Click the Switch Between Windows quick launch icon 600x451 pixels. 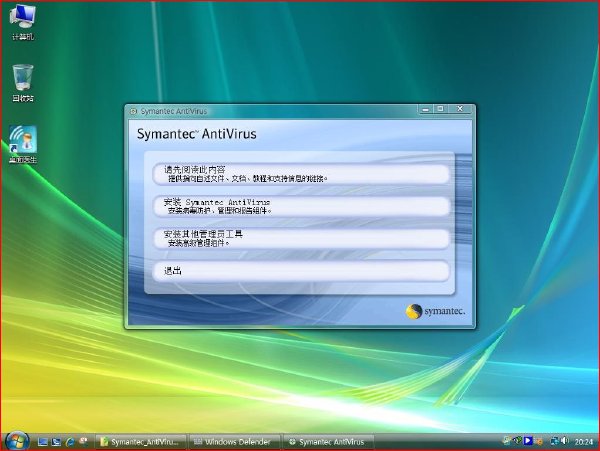tap(56, 442)
